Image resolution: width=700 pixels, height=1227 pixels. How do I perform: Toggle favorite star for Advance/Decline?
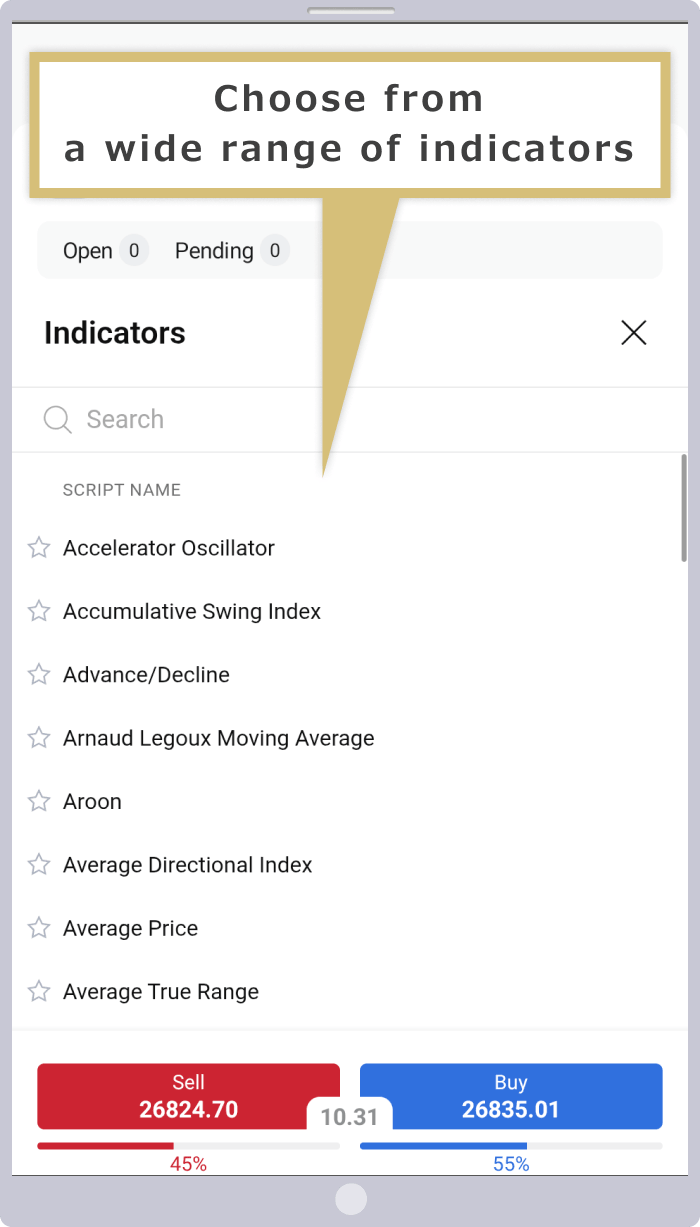point(39,674)
